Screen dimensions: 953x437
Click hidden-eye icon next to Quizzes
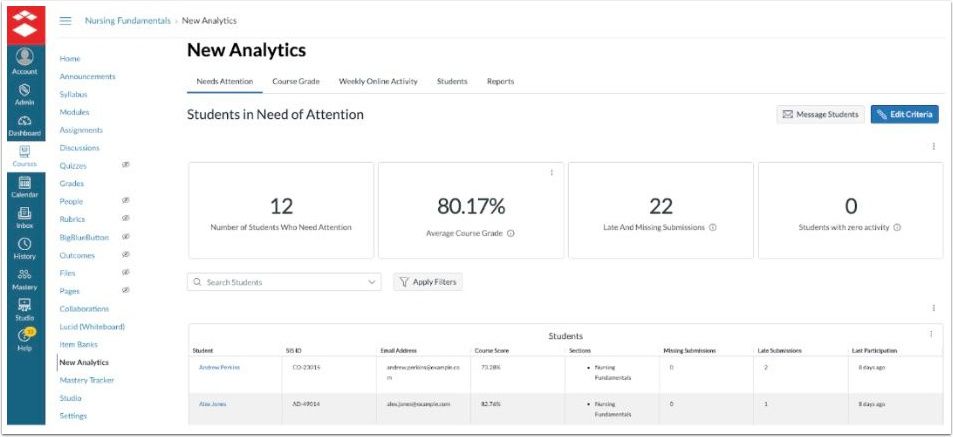click(125, 166)
